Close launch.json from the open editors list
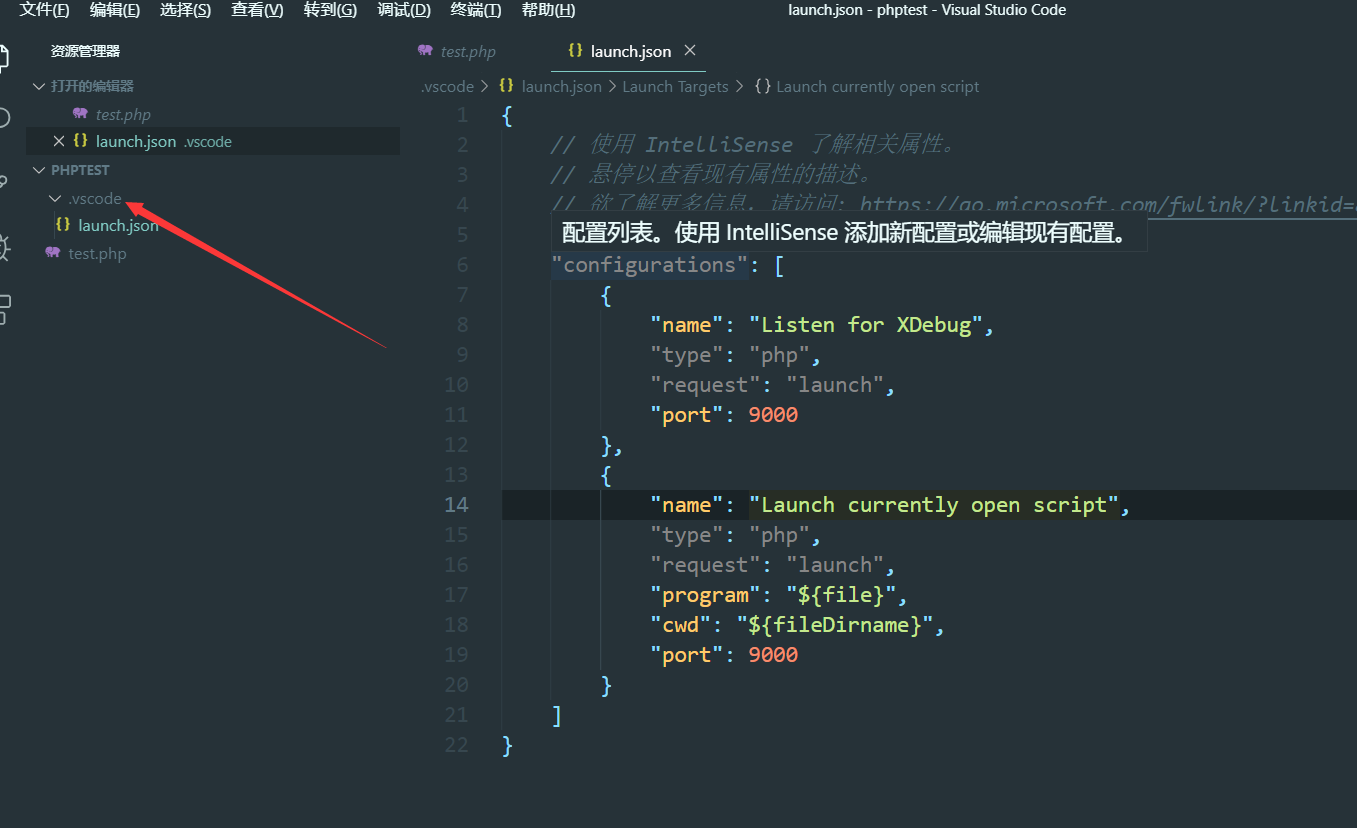 (x=58, y=141)
